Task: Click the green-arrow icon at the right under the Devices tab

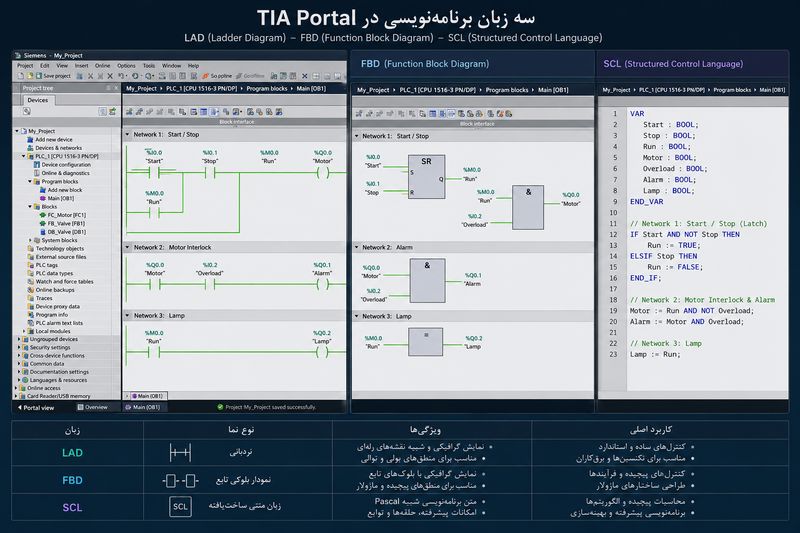Action: [112, 111]
